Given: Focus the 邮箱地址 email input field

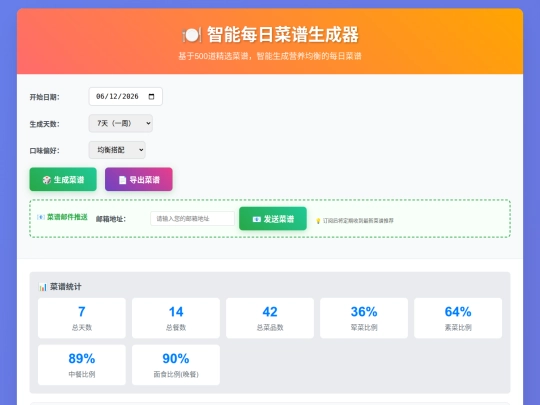Looking at the screenshot, I should coord(193,219).
